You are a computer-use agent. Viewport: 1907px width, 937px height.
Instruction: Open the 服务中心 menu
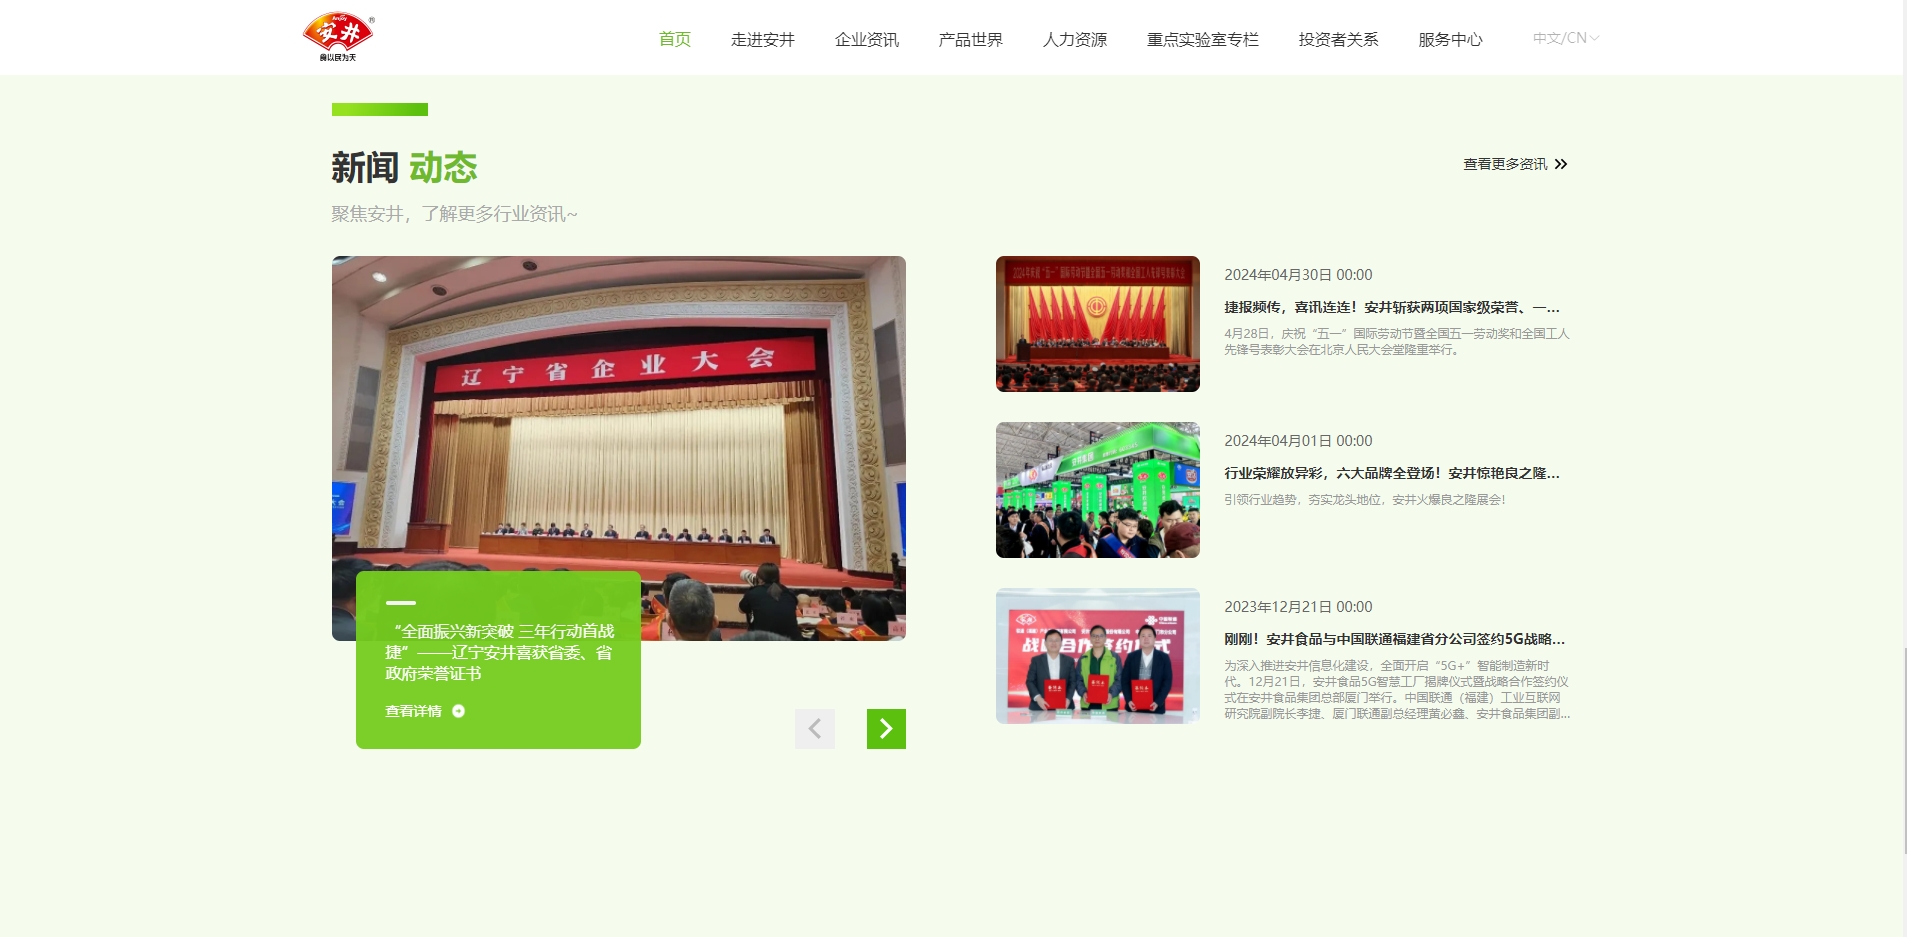pos(1450,39)
